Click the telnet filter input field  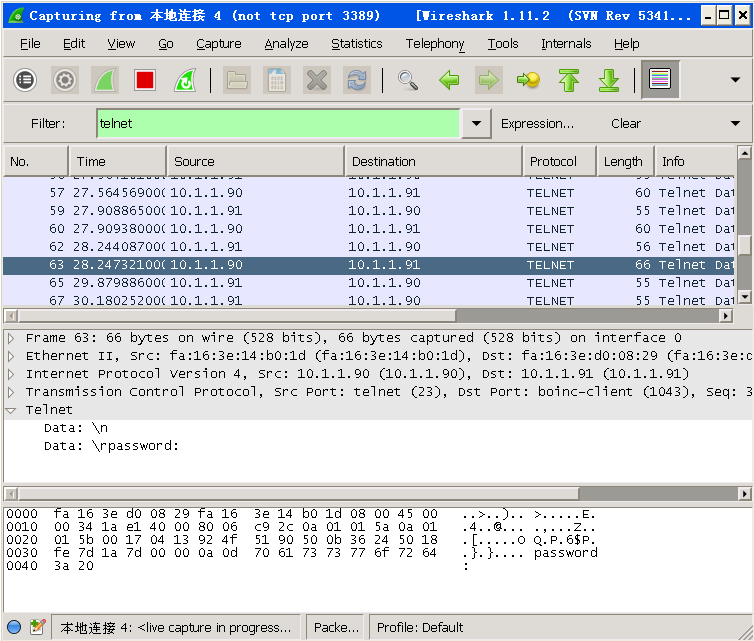click(x=278, y=124)
